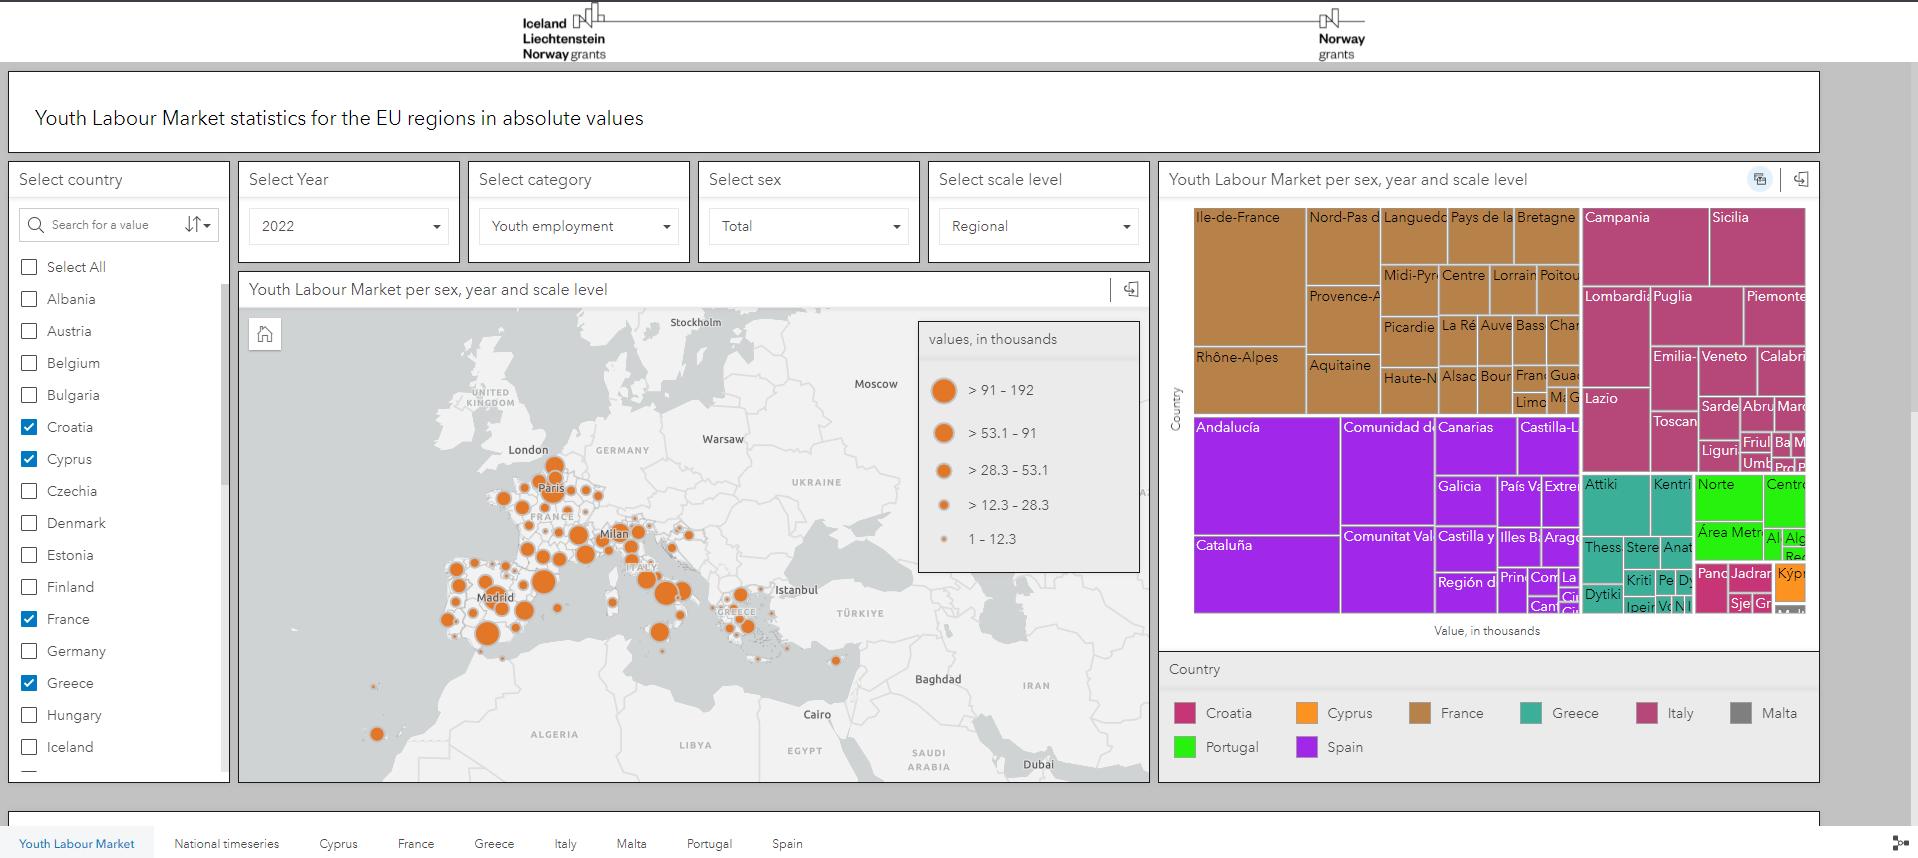
Task: Open the Portugal tab
Action: point(709,843)
